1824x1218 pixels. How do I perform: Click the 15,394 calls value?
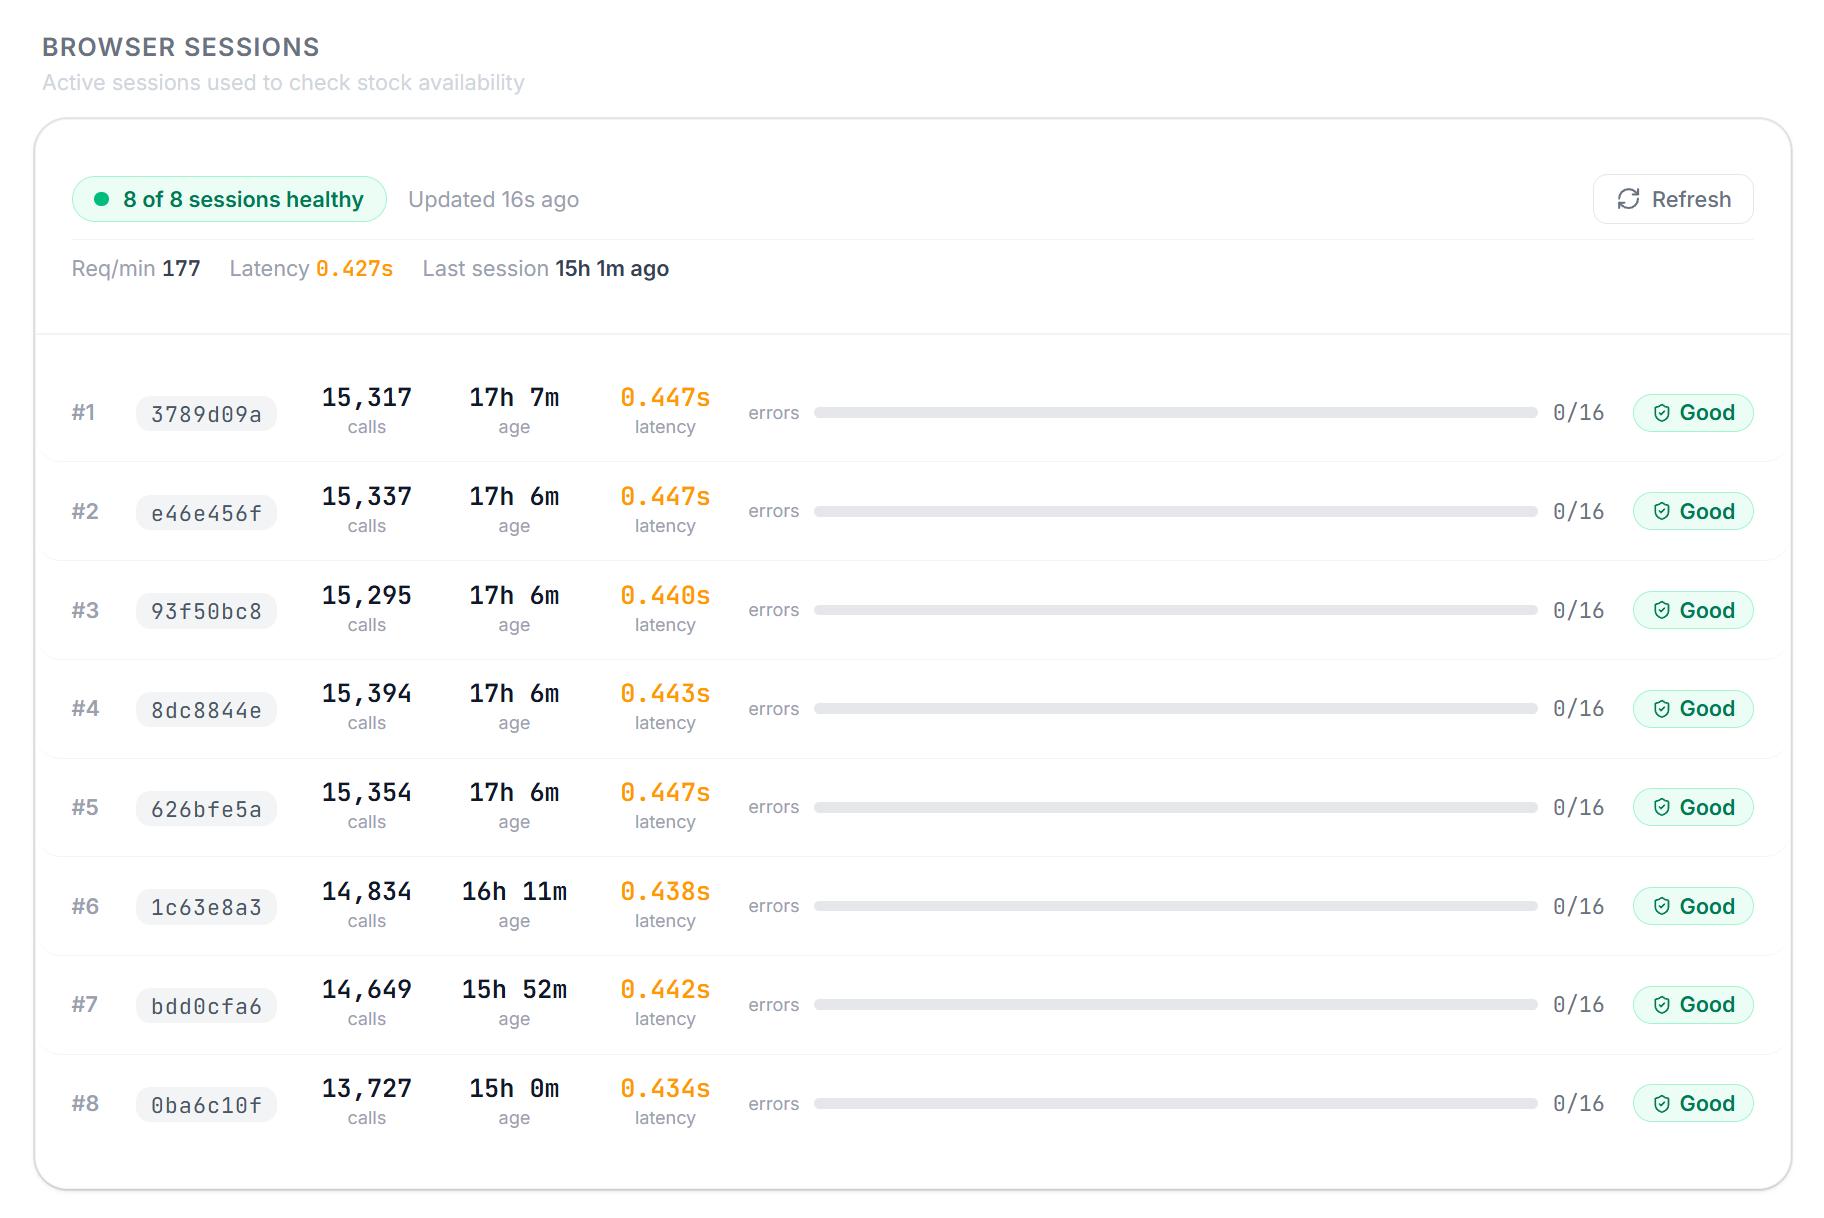367,694
